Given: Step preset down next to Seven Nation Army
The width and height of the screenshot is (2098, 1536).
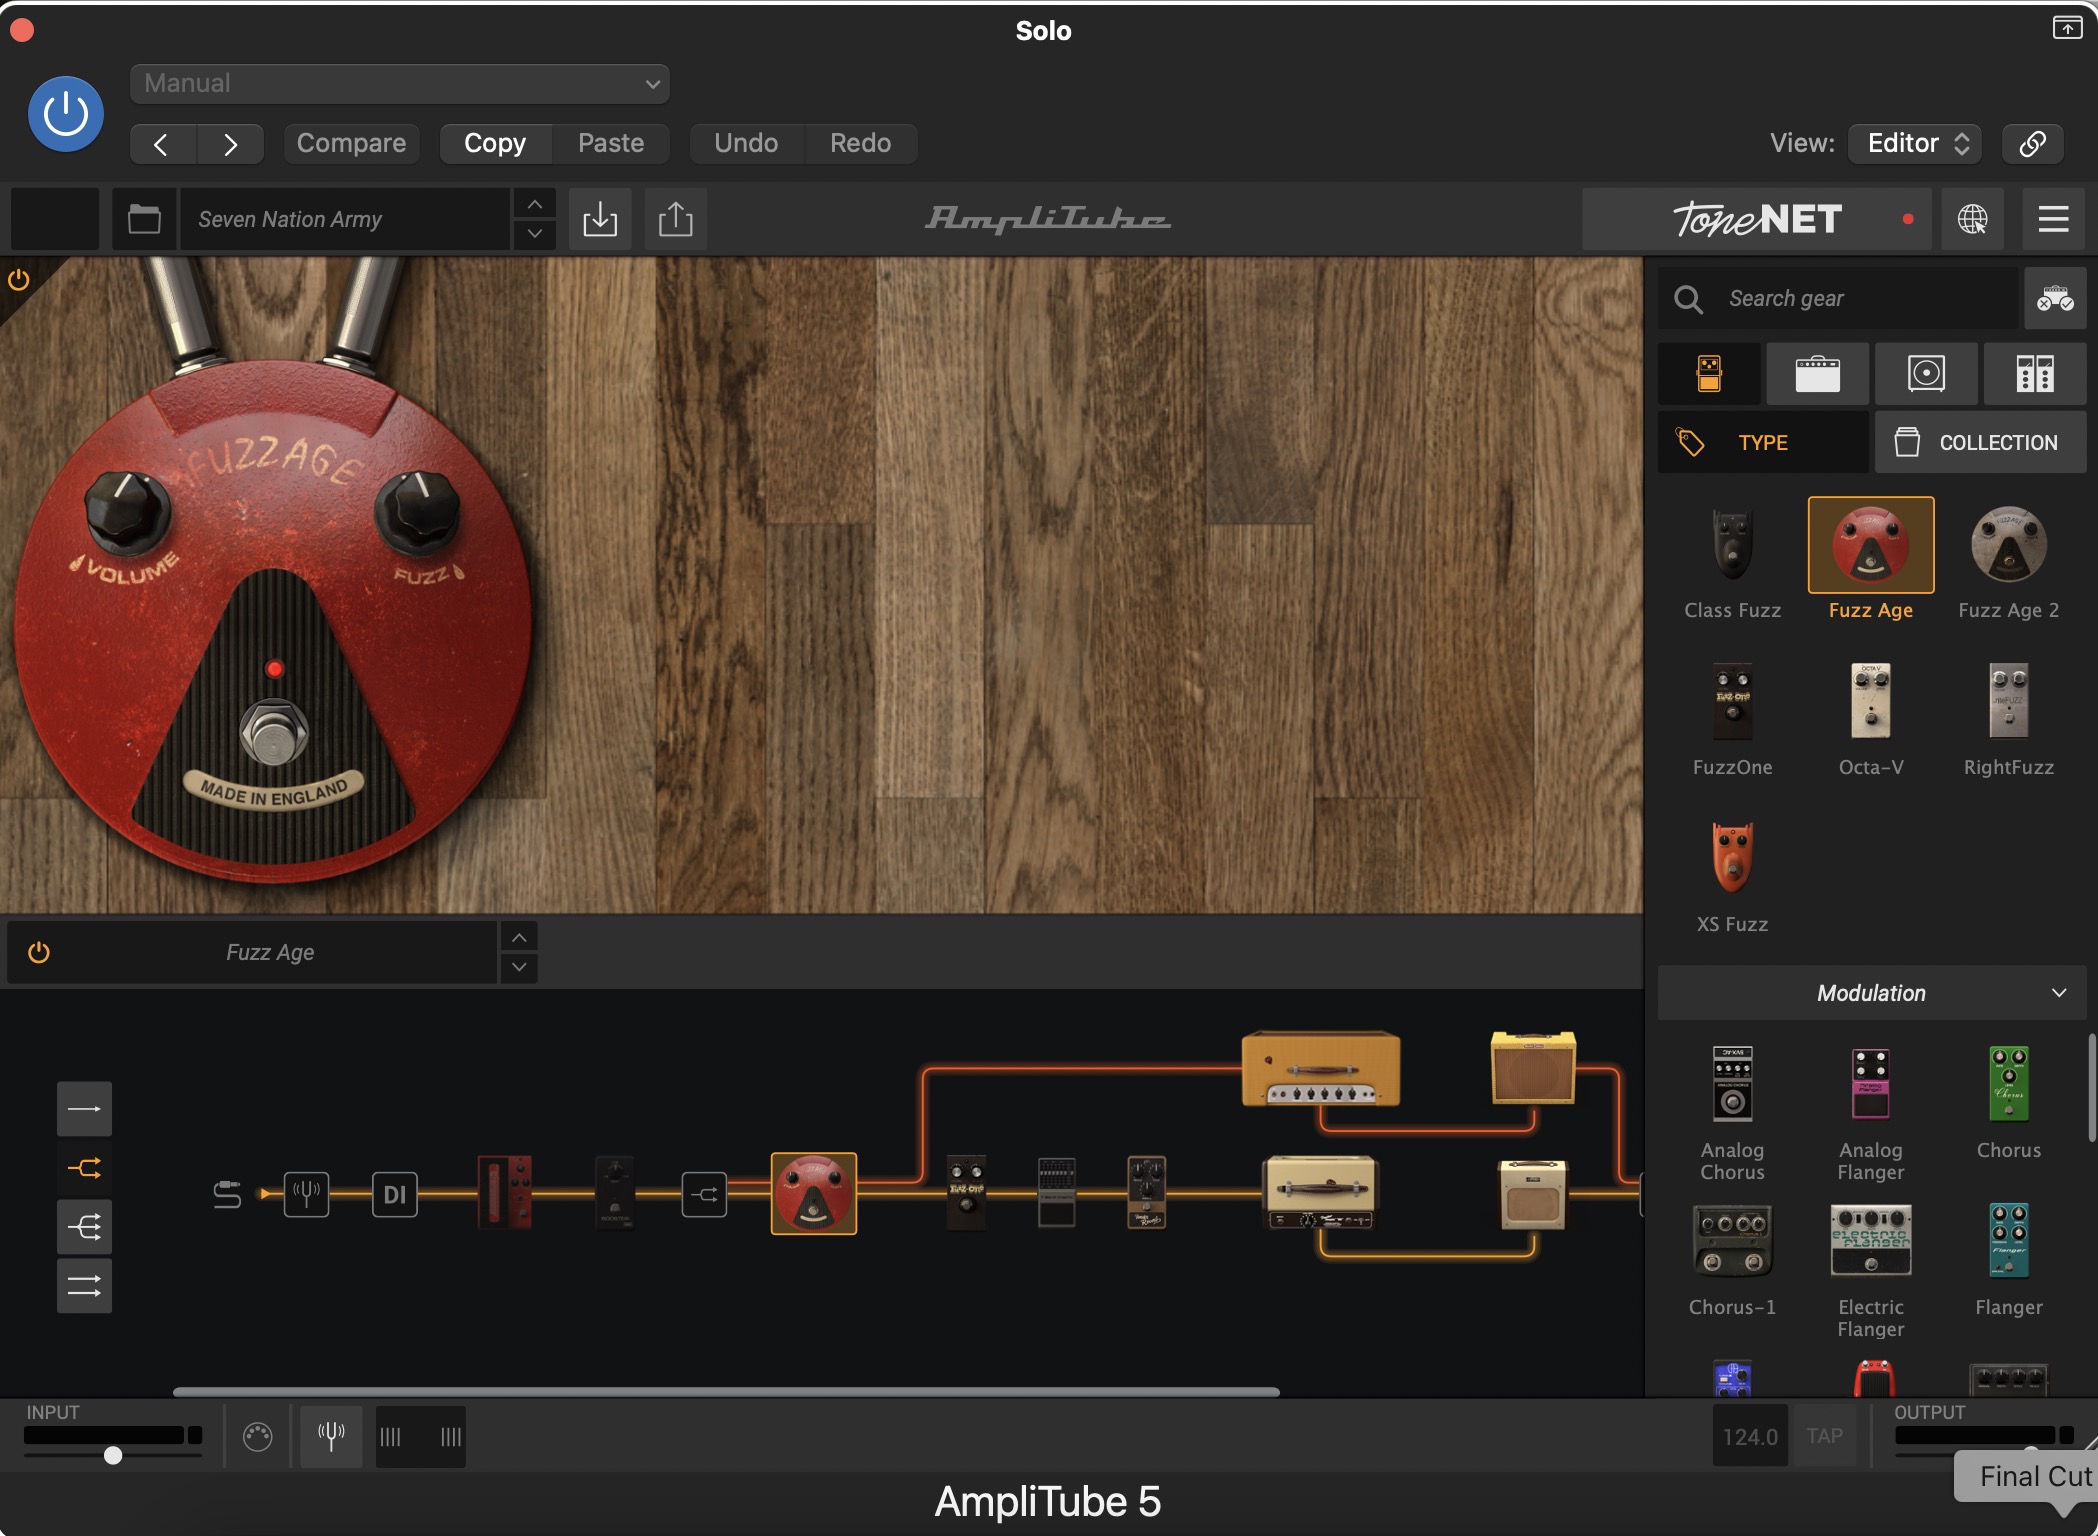Looking at the screenshot, I should [x=535, y=234].
